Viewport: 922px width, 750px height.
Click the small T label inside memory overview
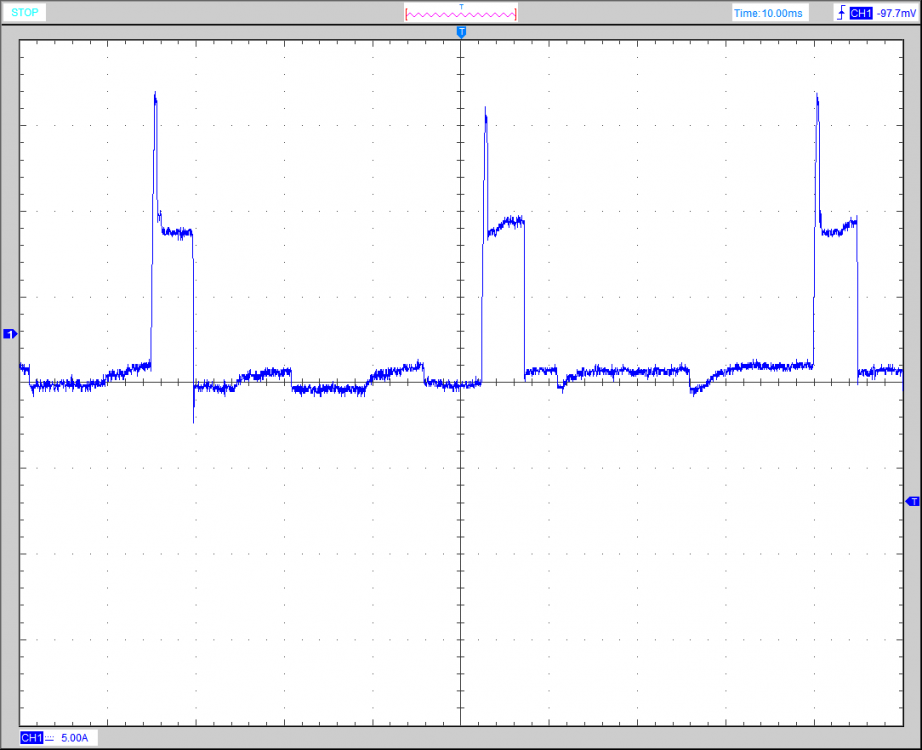(x=461, y=6)
